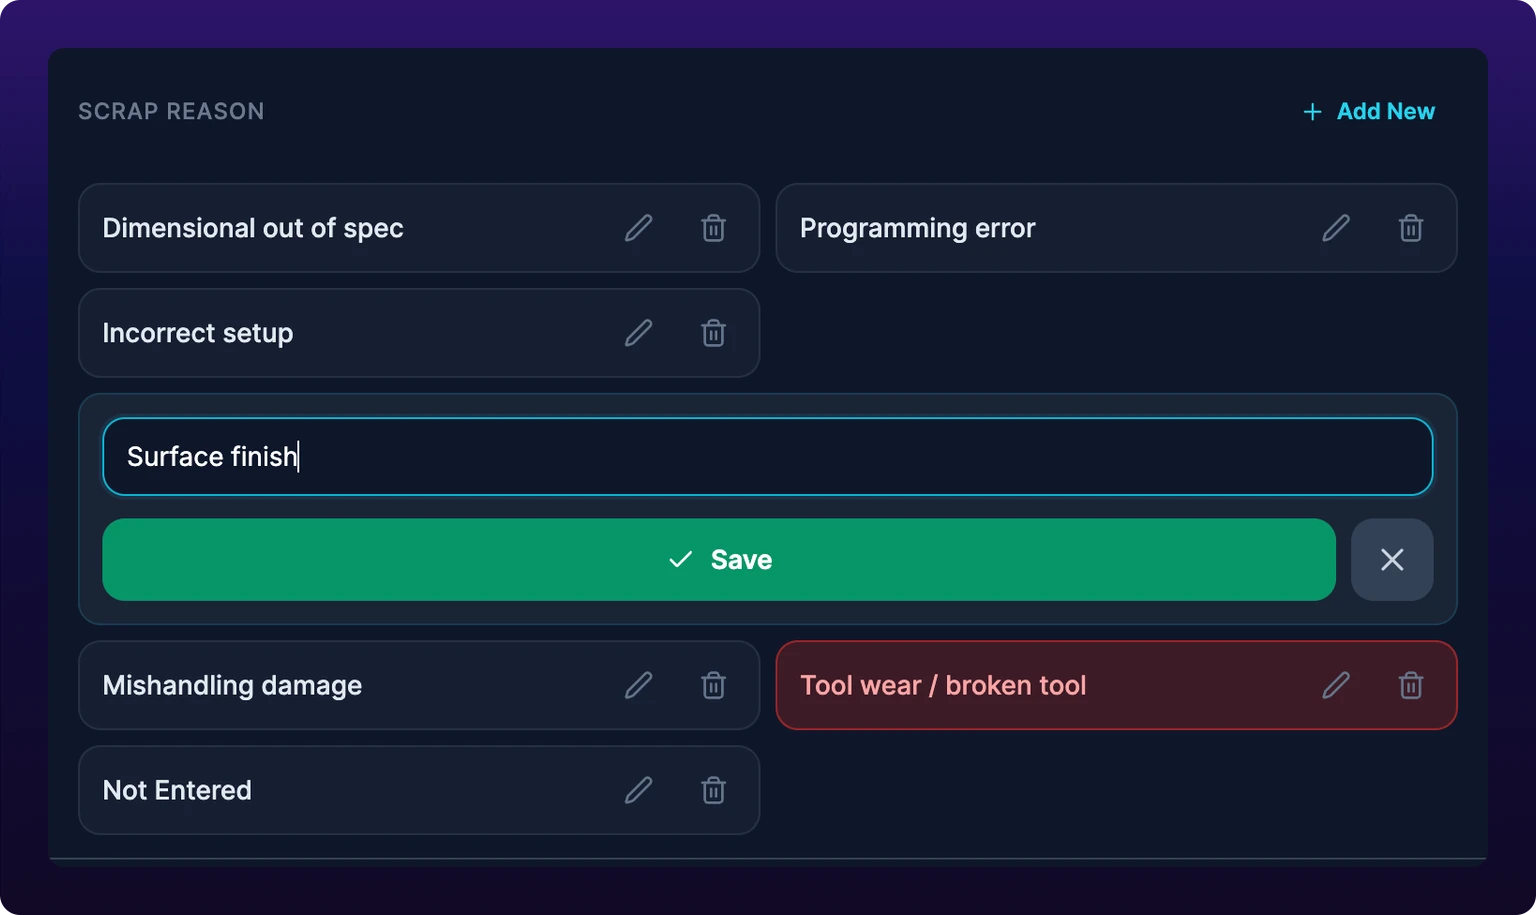Click the Not Entered reason label

[177, 790]
